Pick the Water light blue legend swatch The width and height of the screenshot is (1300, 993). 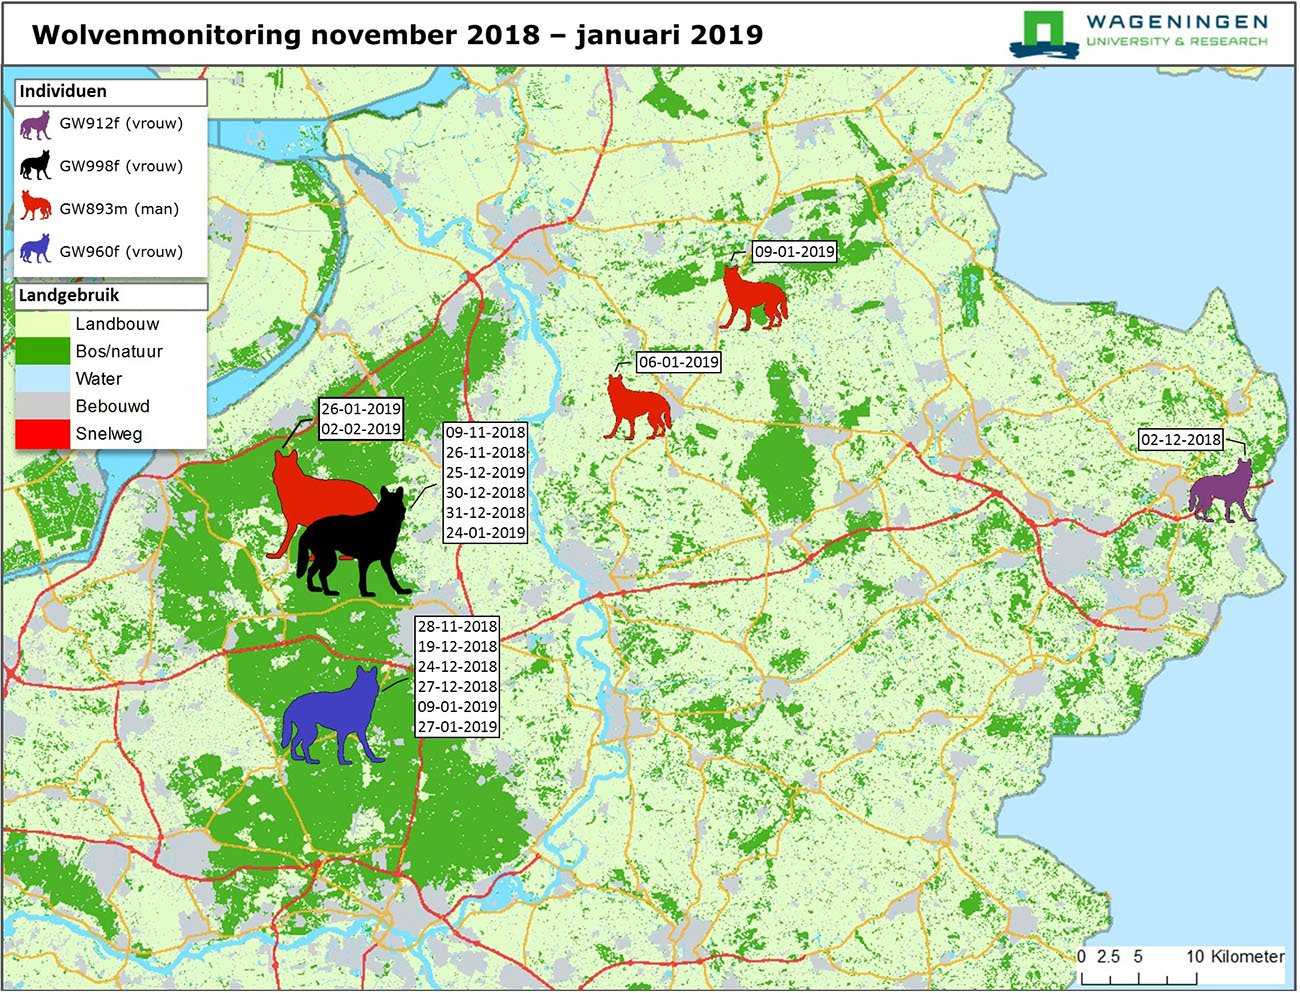pos(42,379)
